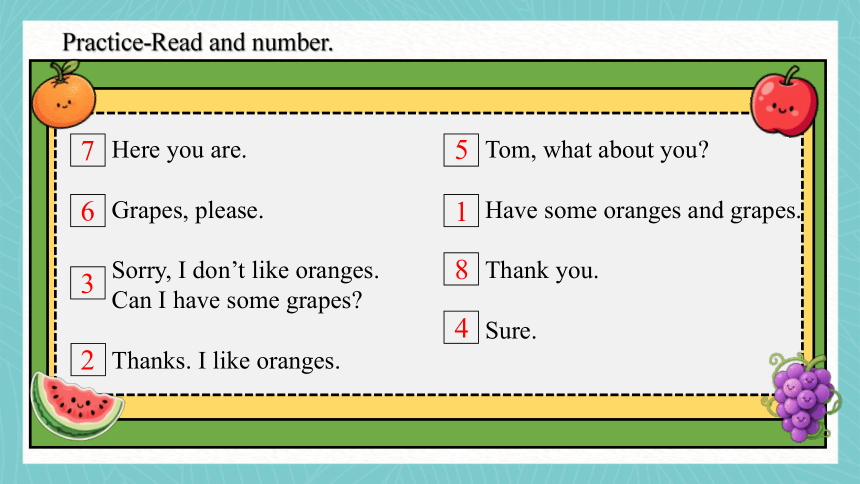This screenshot has height=484, width=860.
Task: Select number box 7 beside 'Here you are.'
Action: (x=88, y=150)
